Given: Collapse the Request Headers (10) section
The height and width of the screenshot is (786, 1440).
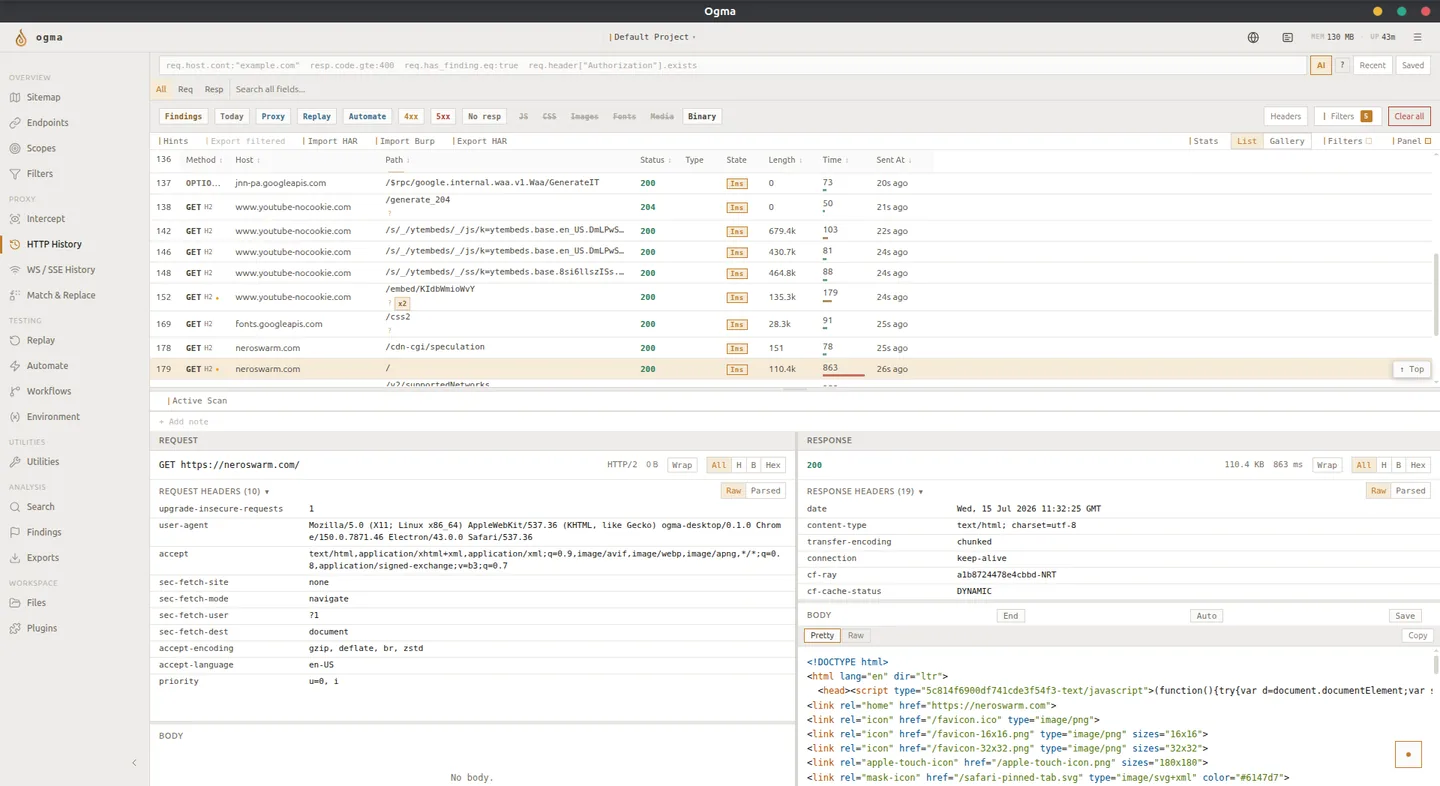Looking at the screenshot, I should (x=214, y=491).
